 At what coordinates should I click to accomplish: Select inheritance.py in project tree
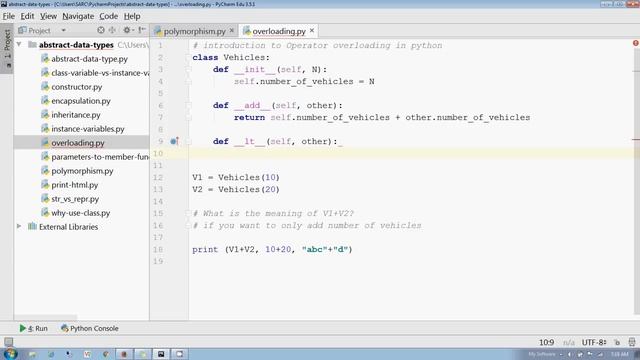pos(76,115)
